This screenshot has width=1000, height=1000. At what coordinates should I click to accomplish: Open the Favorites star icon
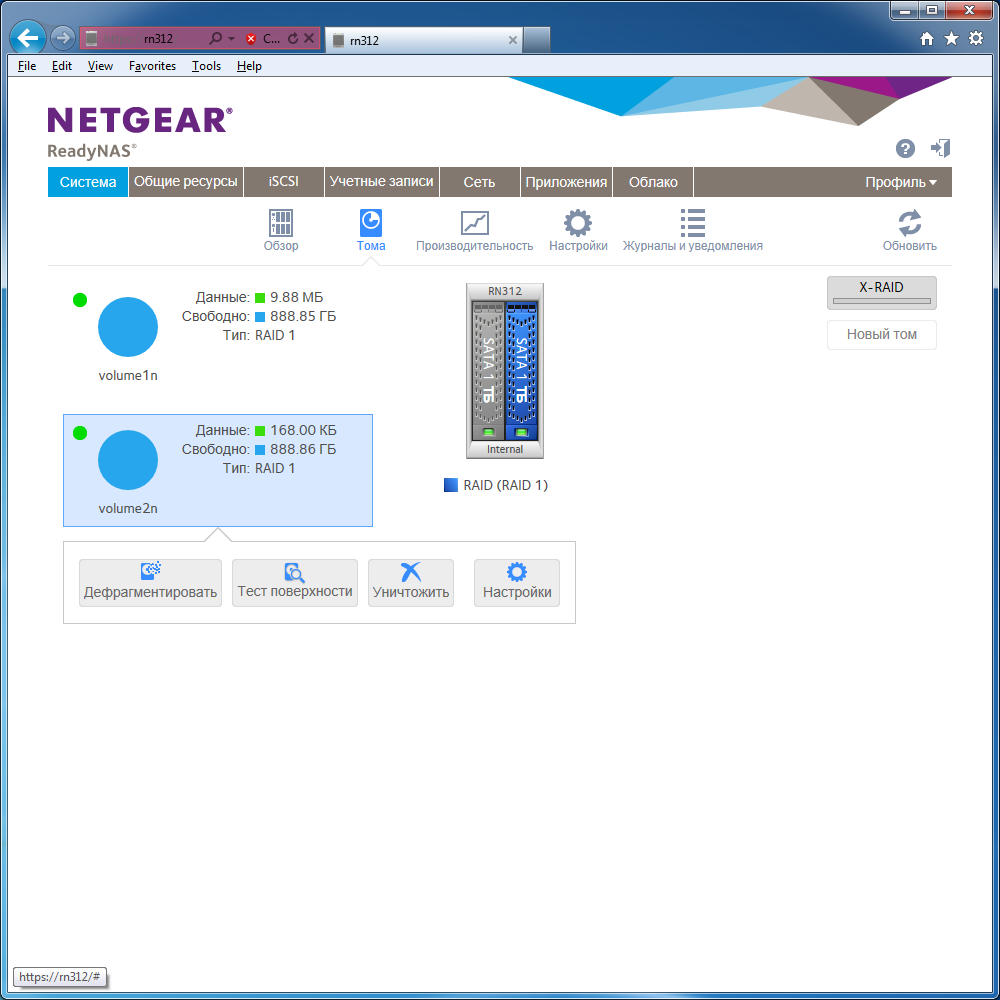(x=952, y=39)
